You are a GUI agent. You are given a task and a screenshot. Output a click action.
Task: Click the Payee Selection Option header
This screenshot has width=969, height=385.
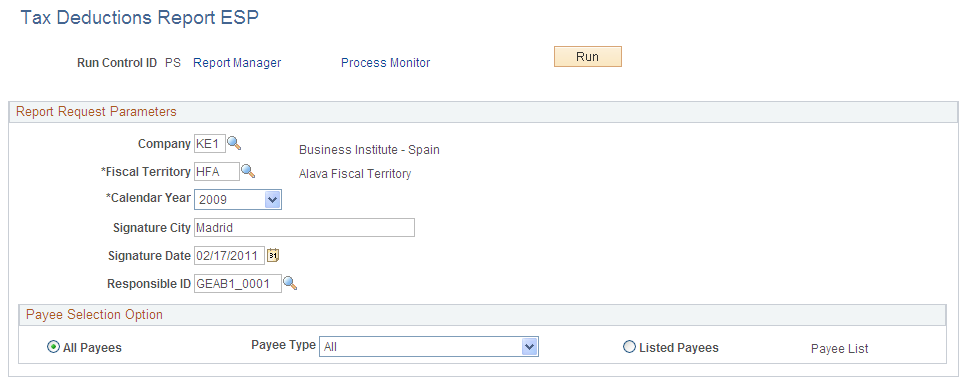click(95, 315)
